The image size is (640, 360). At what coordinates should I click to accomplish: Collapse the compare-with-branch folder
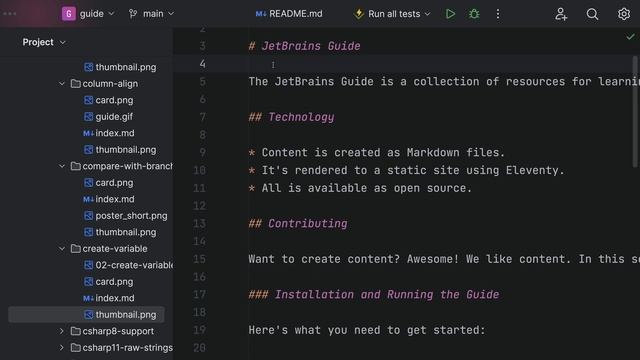[x=62, y=166]
